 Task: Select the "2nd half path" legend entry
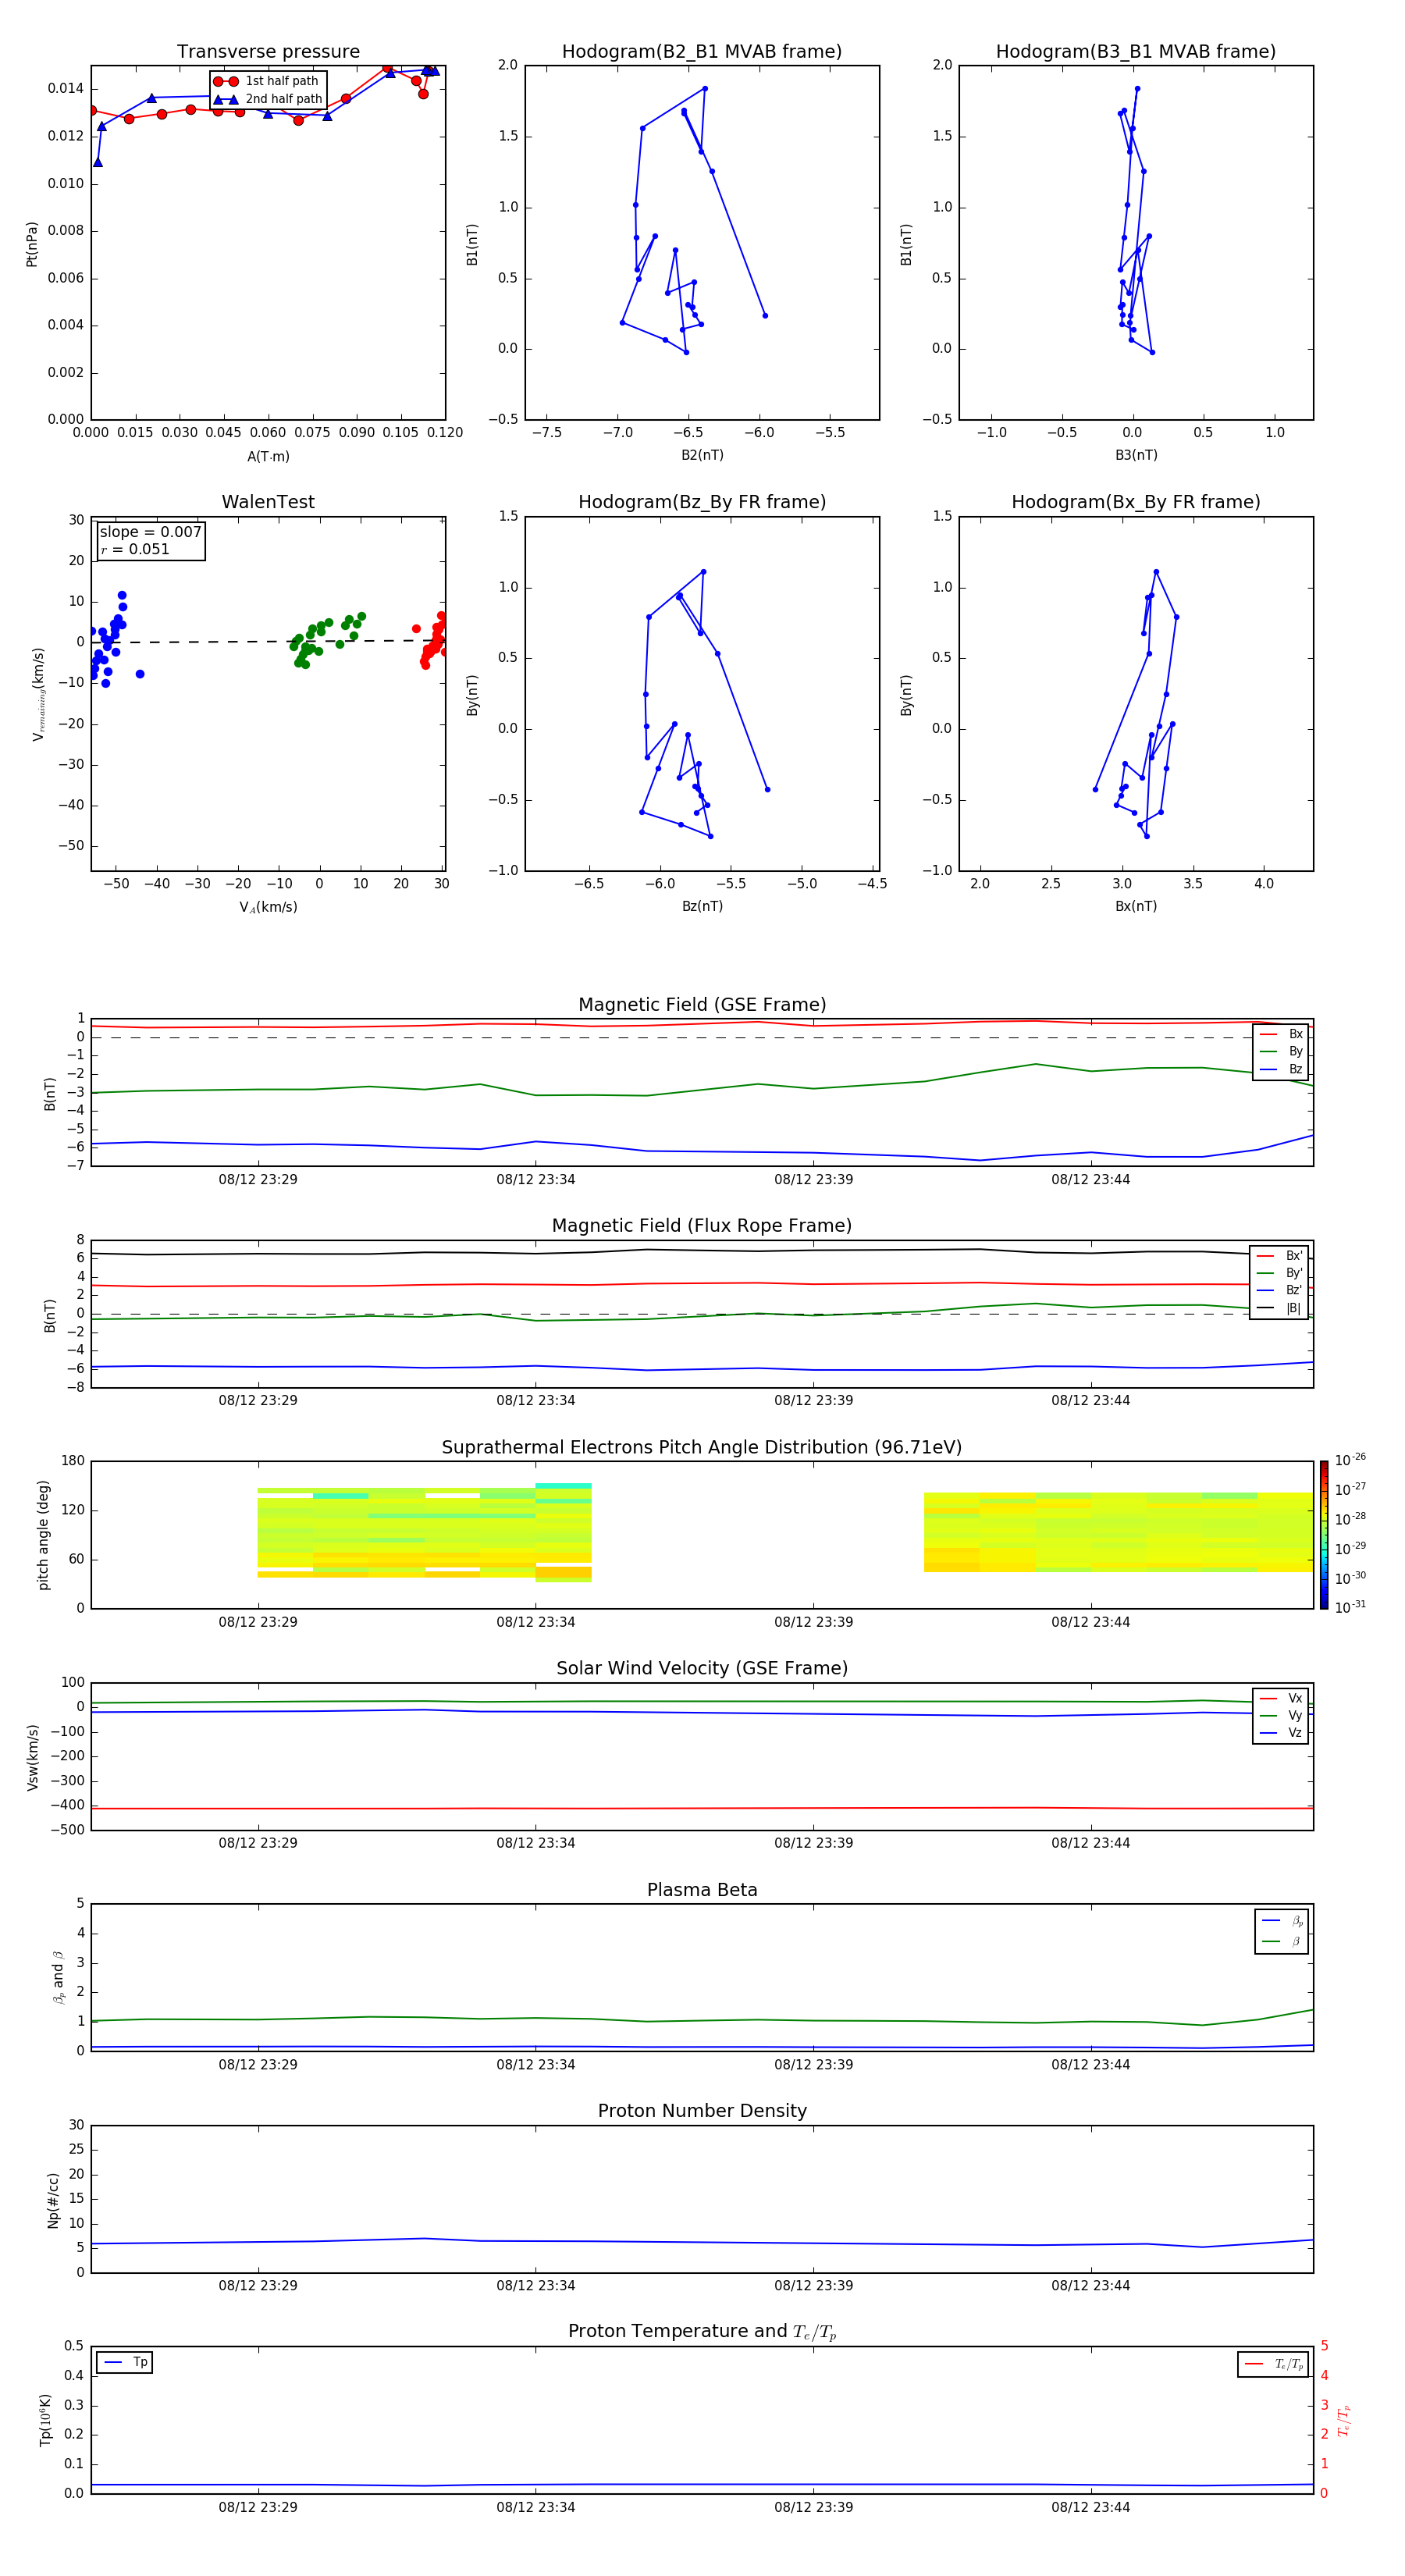268,99
